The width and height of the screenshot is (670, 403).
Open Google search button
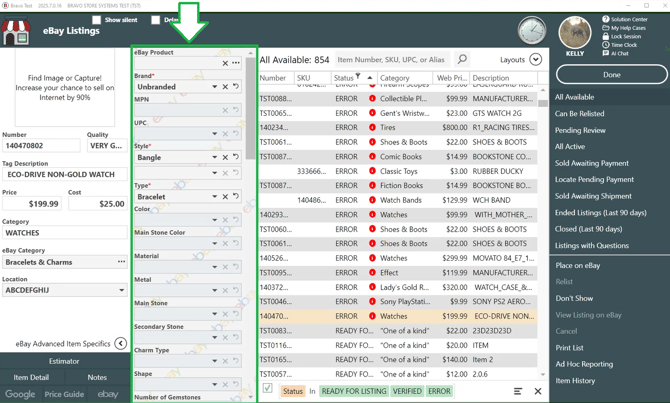[x=21, y=394]
